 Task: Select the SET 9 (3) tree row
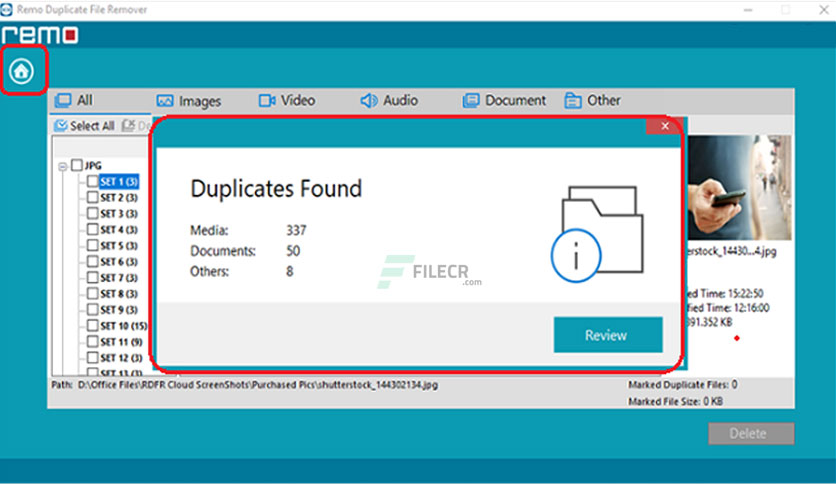pyautogui.click(x=119, y=310)
